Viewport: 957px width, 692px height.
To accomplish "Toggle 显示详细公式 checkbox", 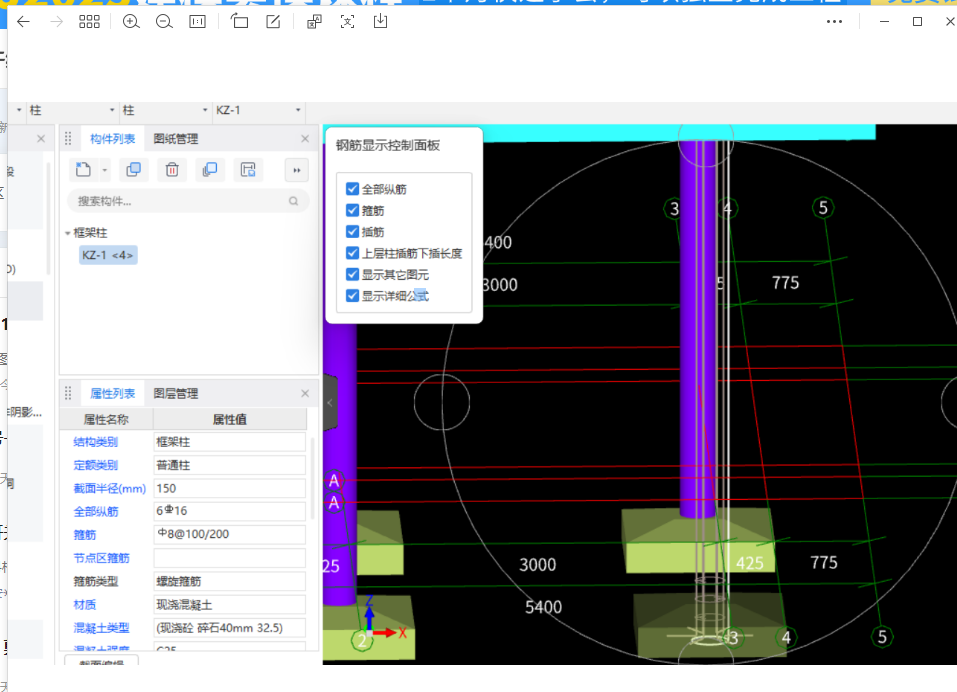I will 352,296.
